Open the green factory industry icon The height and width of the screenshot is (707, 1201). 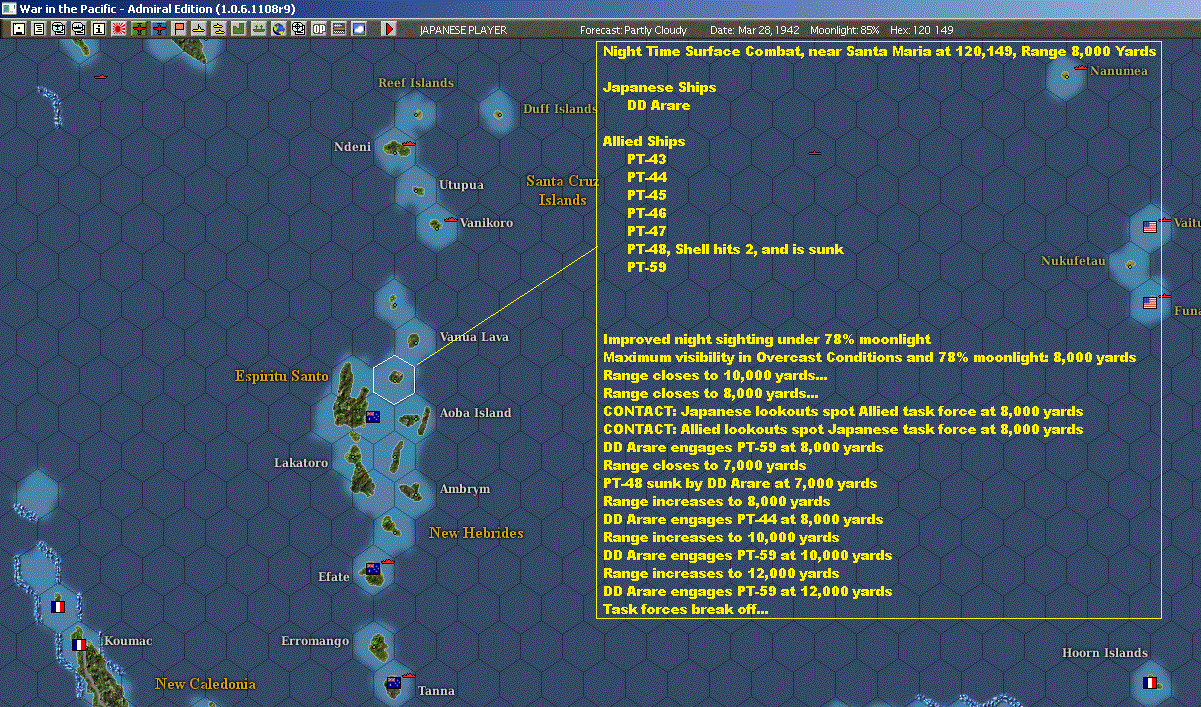pyautogui.click(x=239, y=30)
